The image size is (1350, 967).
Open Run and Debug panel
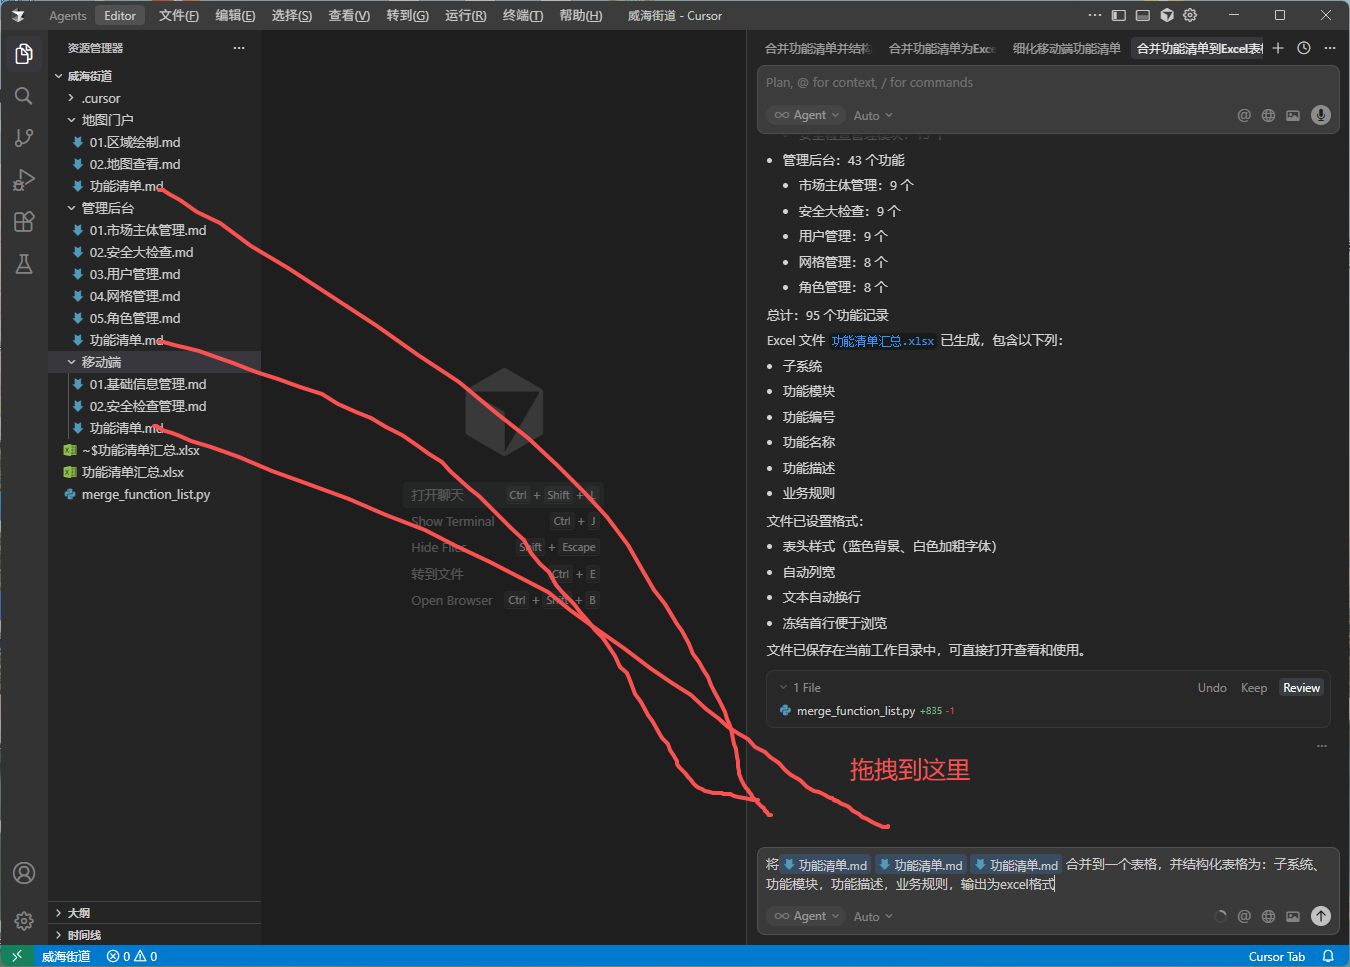click(24, 180)
